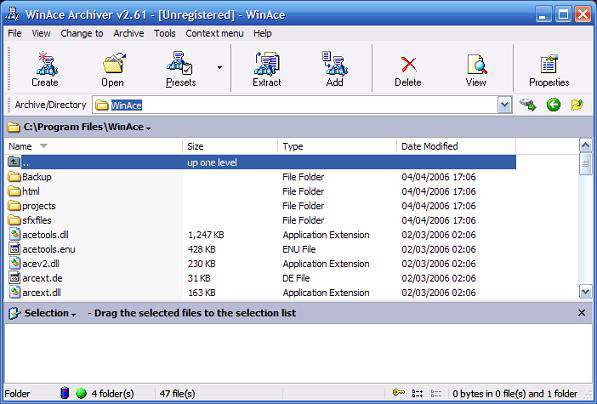Click the arcext.de file icon
Image resolution: width=597 pixels, height=404 pixels.
(14, 278)
